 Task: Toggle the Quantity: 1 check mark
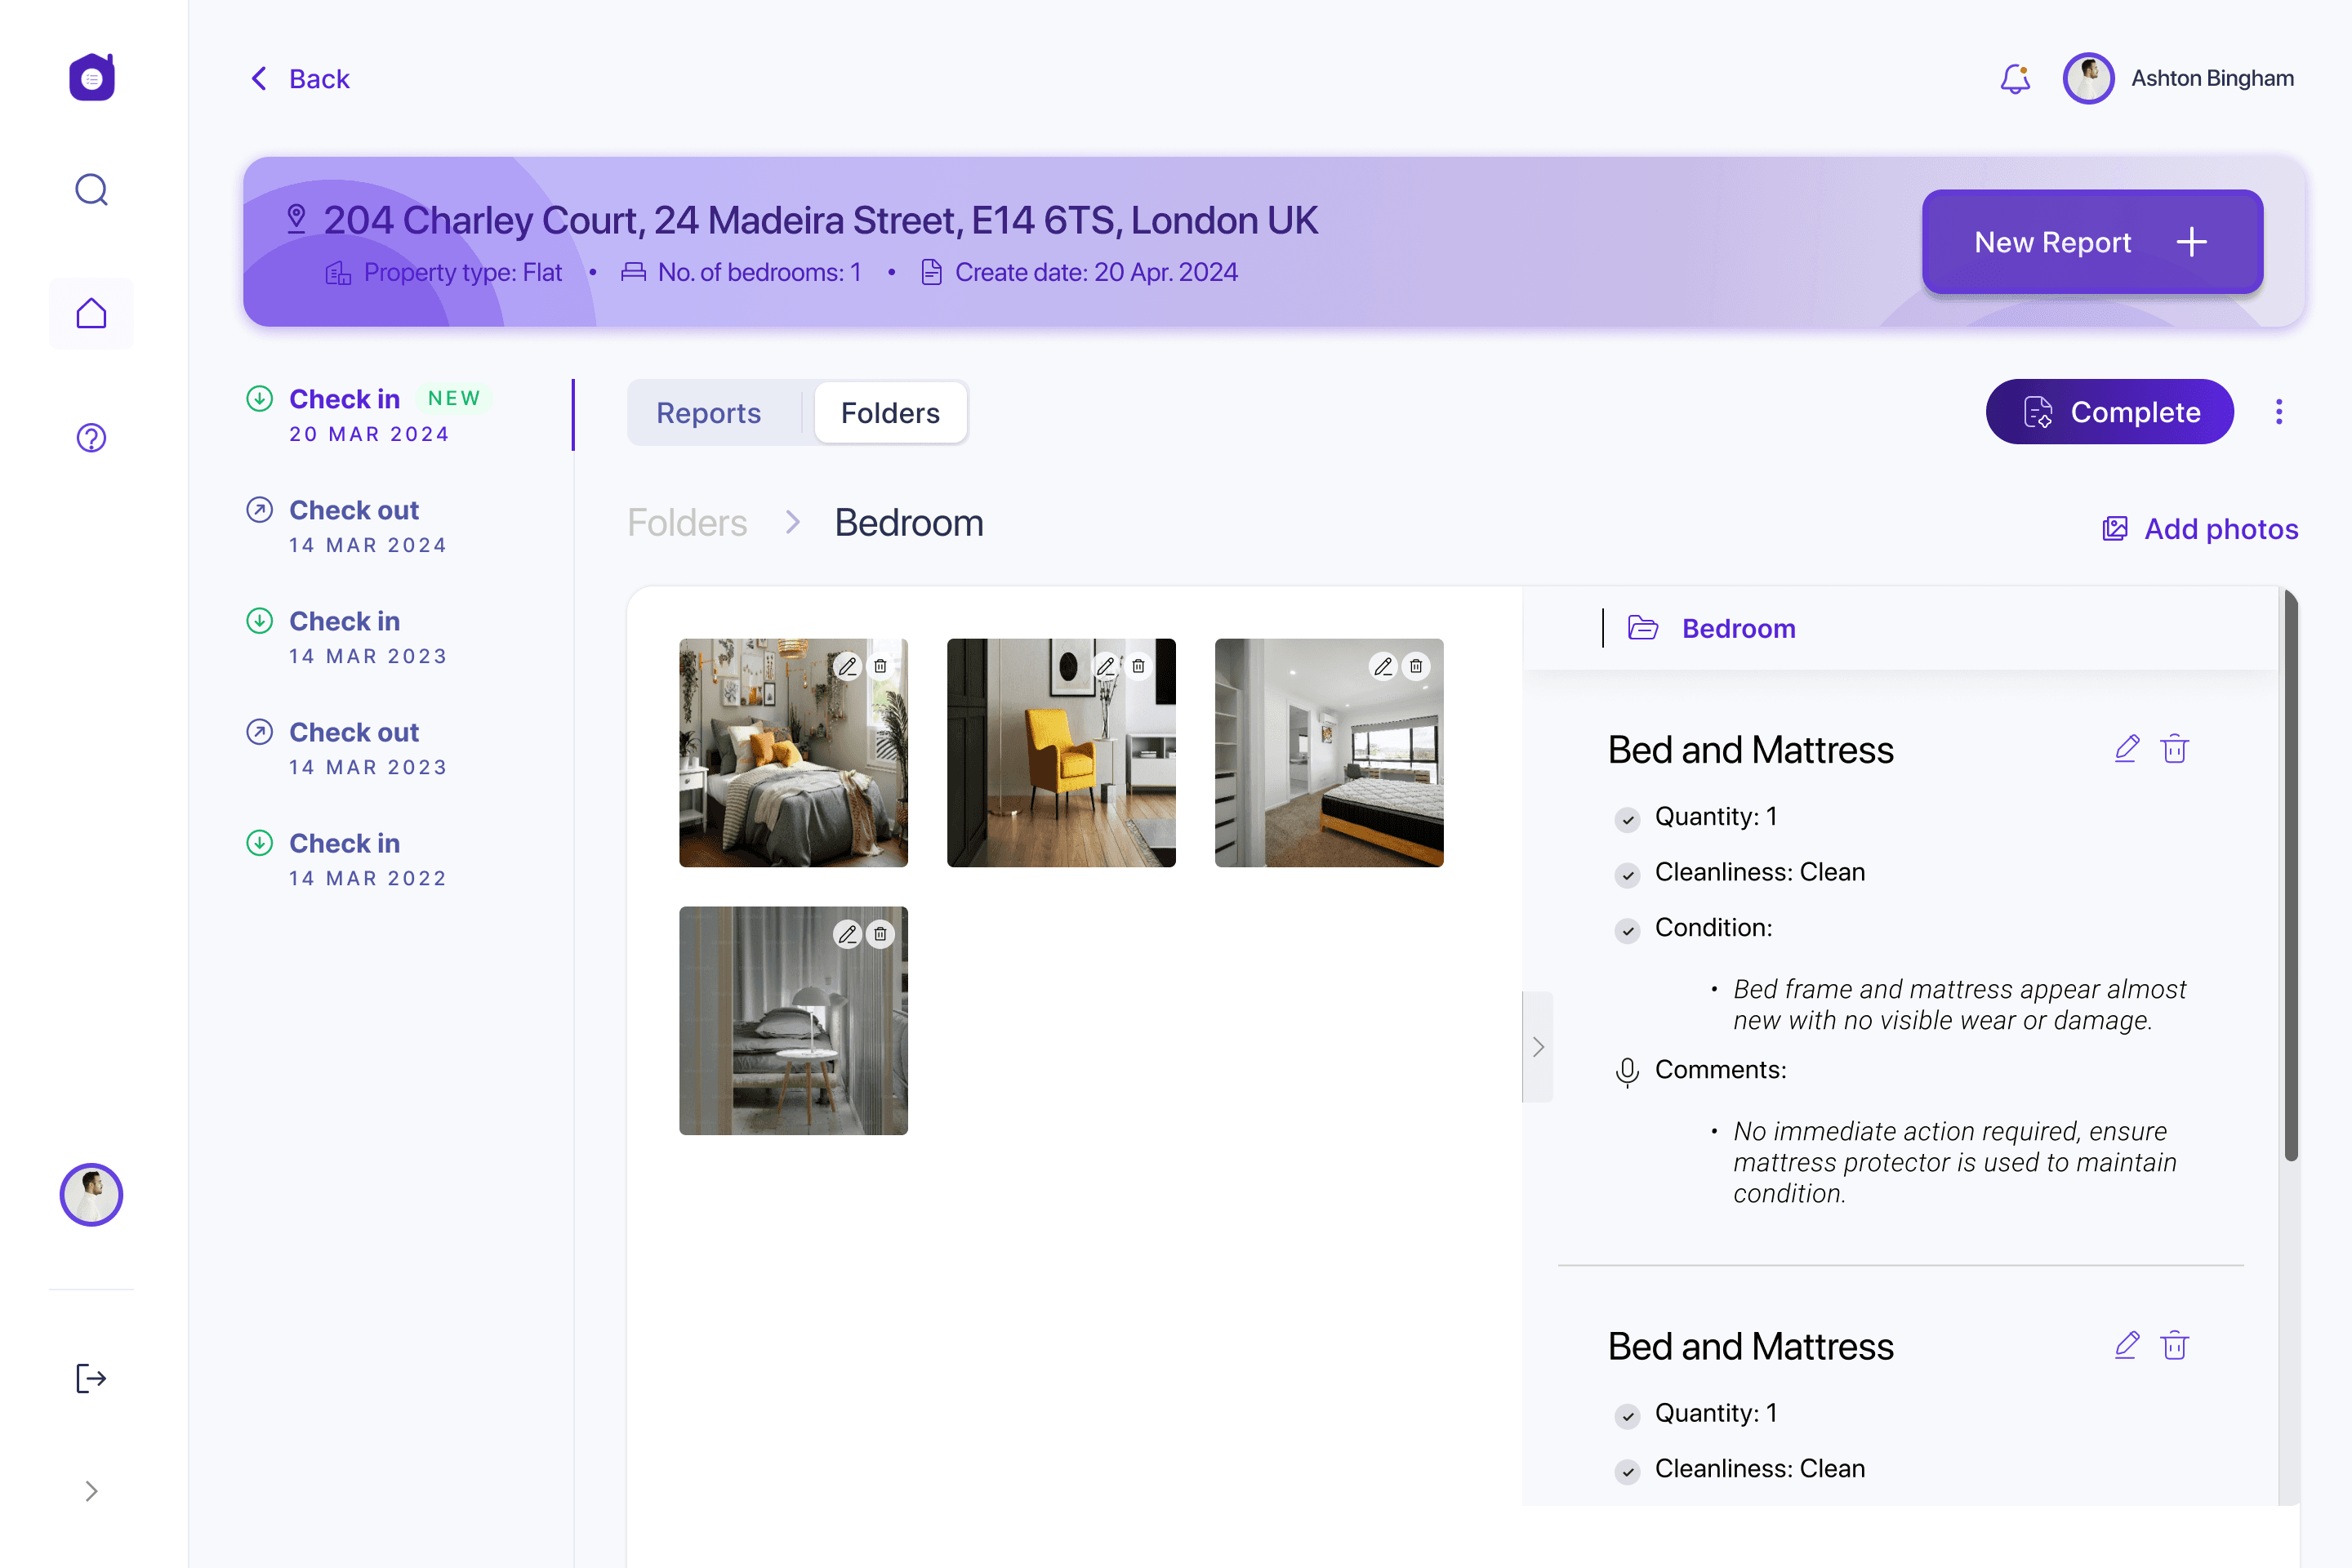coord(1627,819)
